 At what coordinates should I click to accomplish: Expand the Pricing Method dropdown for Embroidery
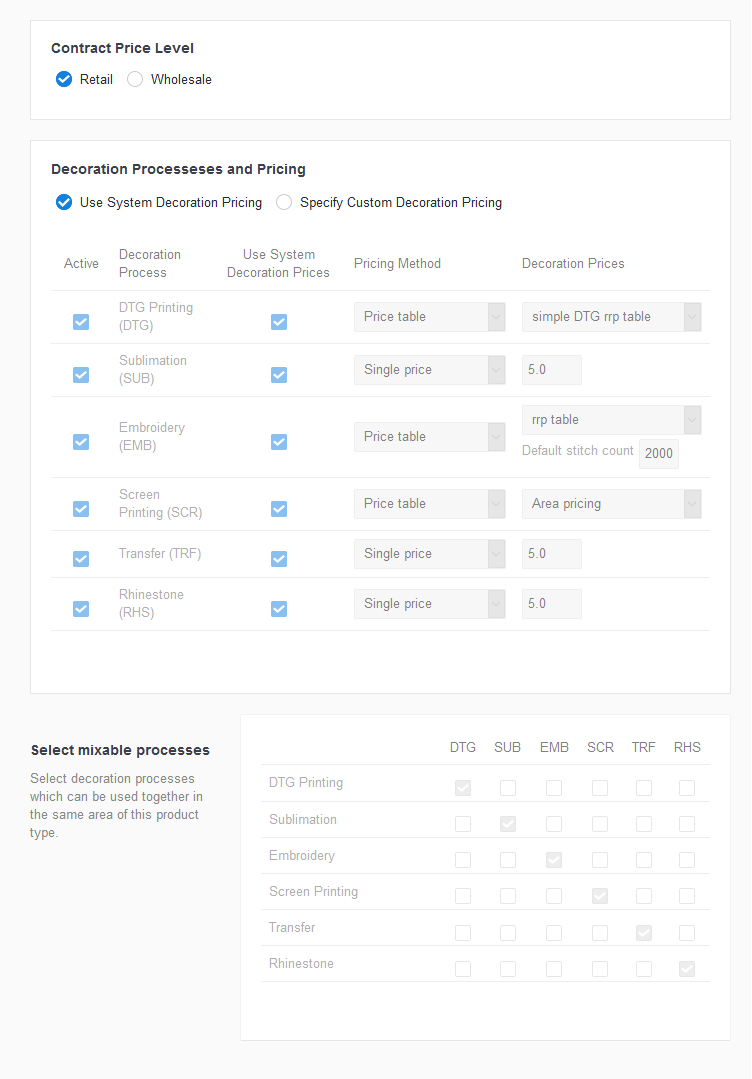click(429, 436)
